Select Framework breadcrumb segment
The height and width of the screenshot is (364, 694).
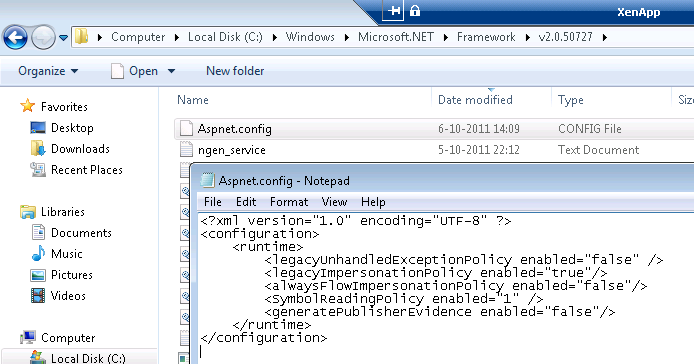pyautogui.click(x=486, y=37)
